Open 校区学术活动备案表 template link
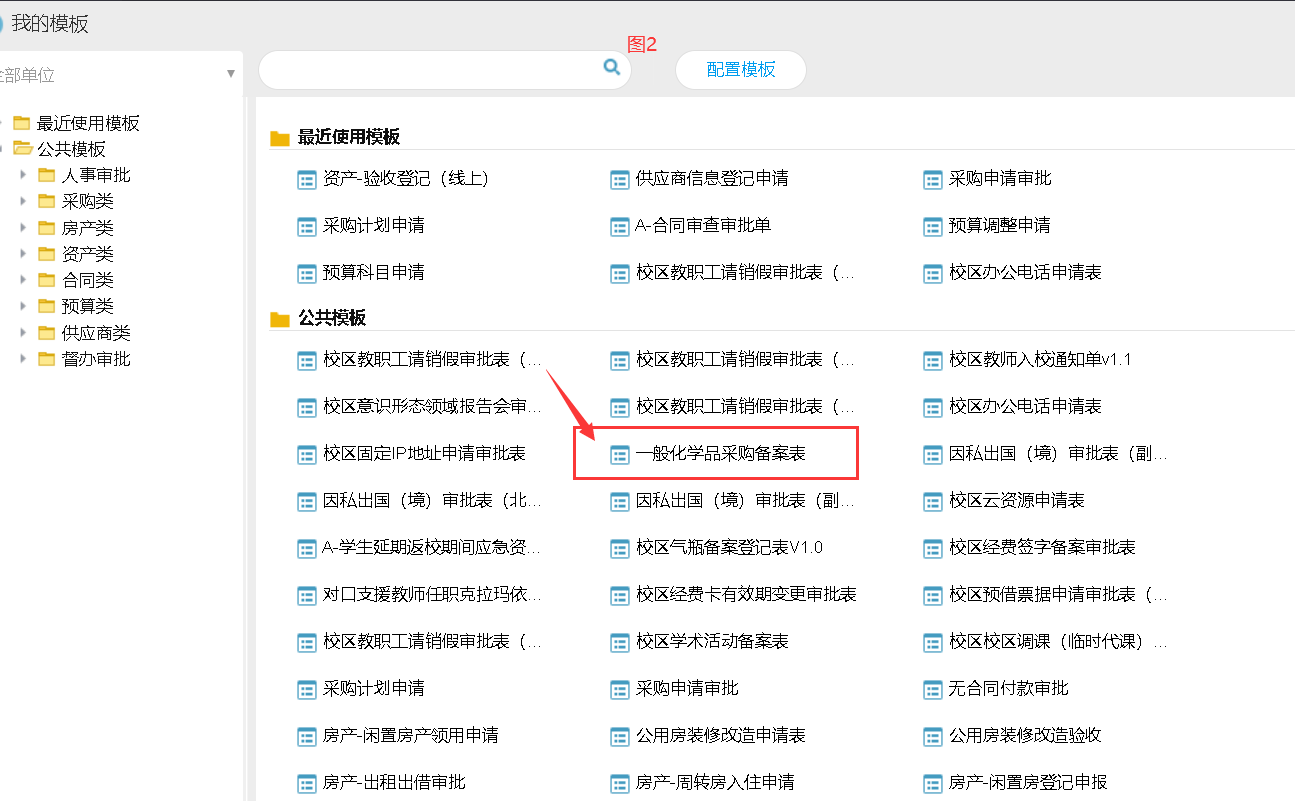Screen dimensions: 1295x801 coord(712,642)
